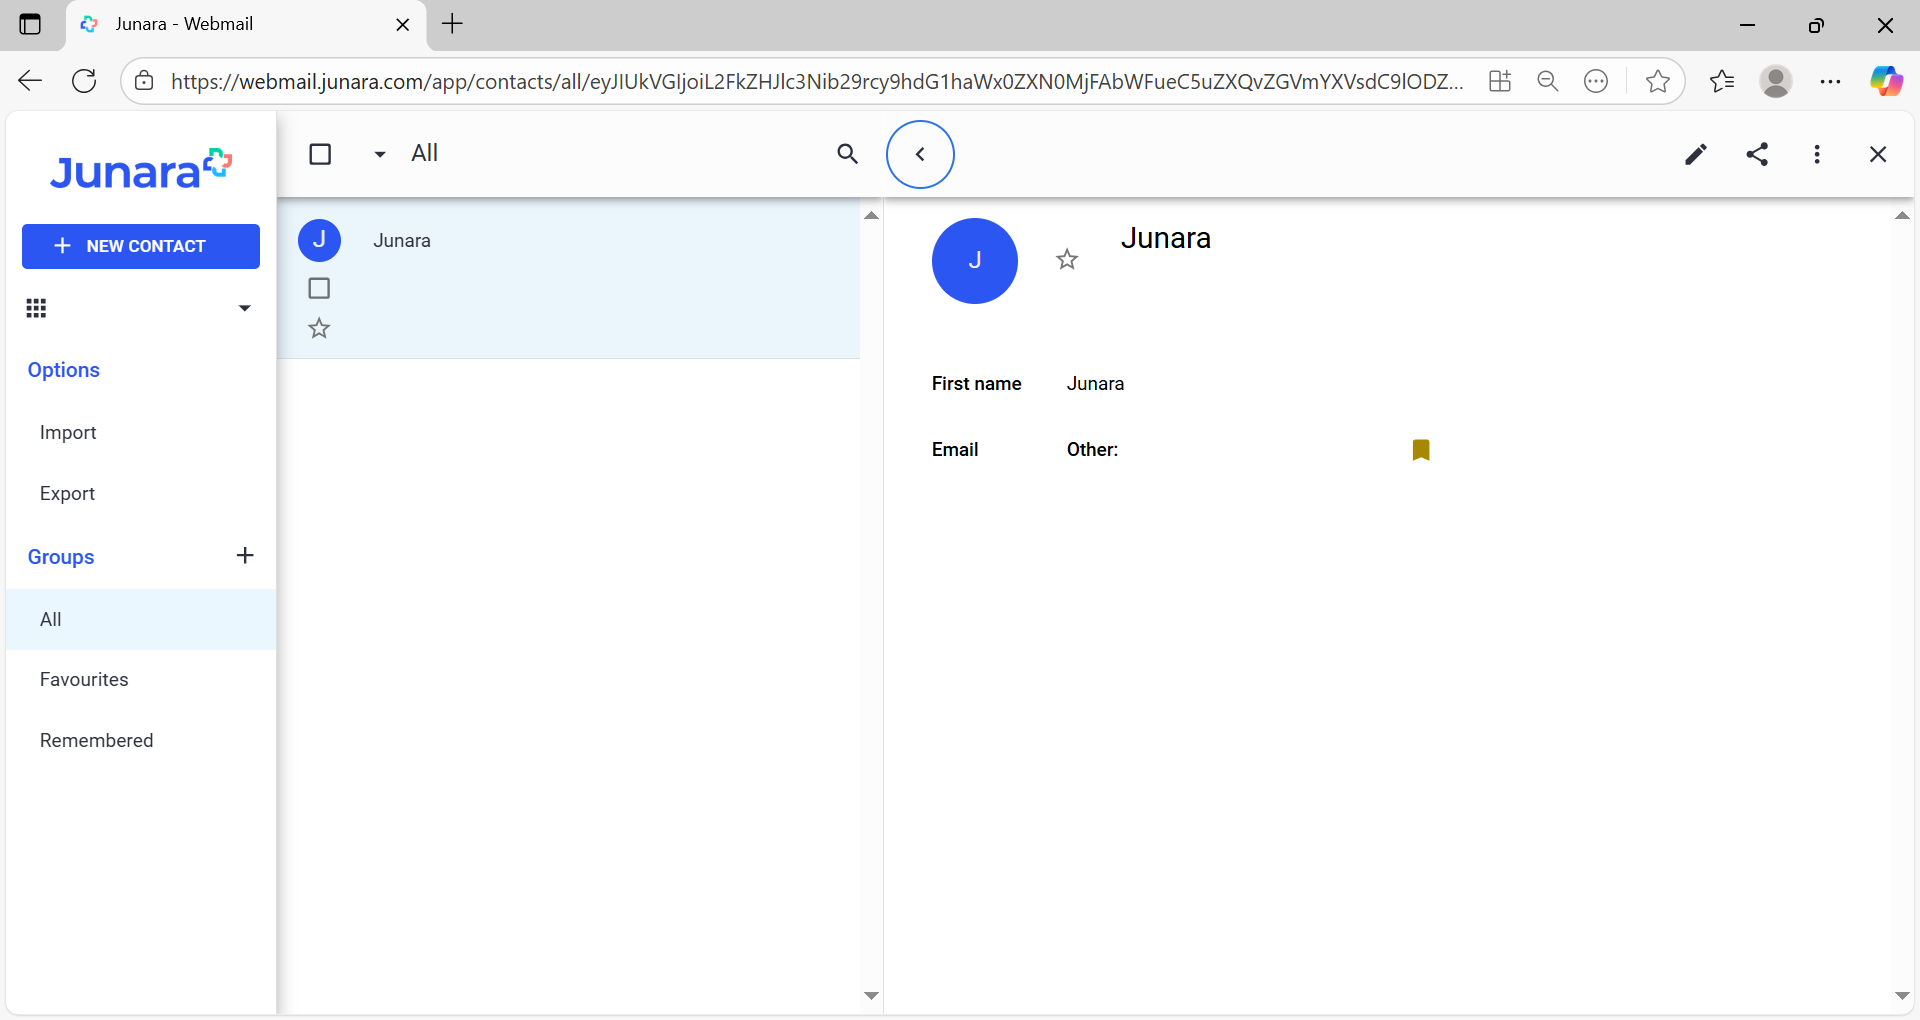Click the Junara logo
Viewport: 1920px width, 1020px height.
(x=141, y=170)
